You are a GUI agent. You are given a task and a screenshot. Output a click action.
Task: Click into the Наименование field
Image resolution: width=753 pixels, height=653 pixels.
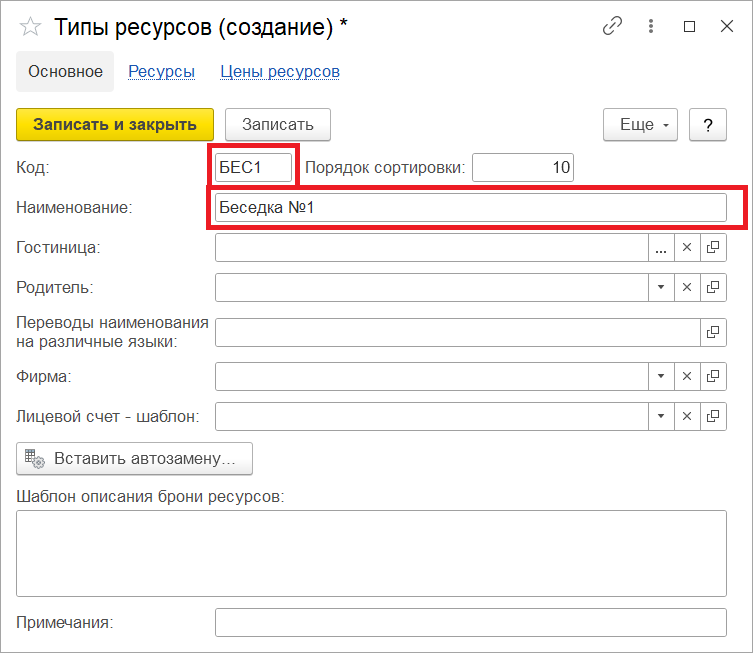point(471,208)
